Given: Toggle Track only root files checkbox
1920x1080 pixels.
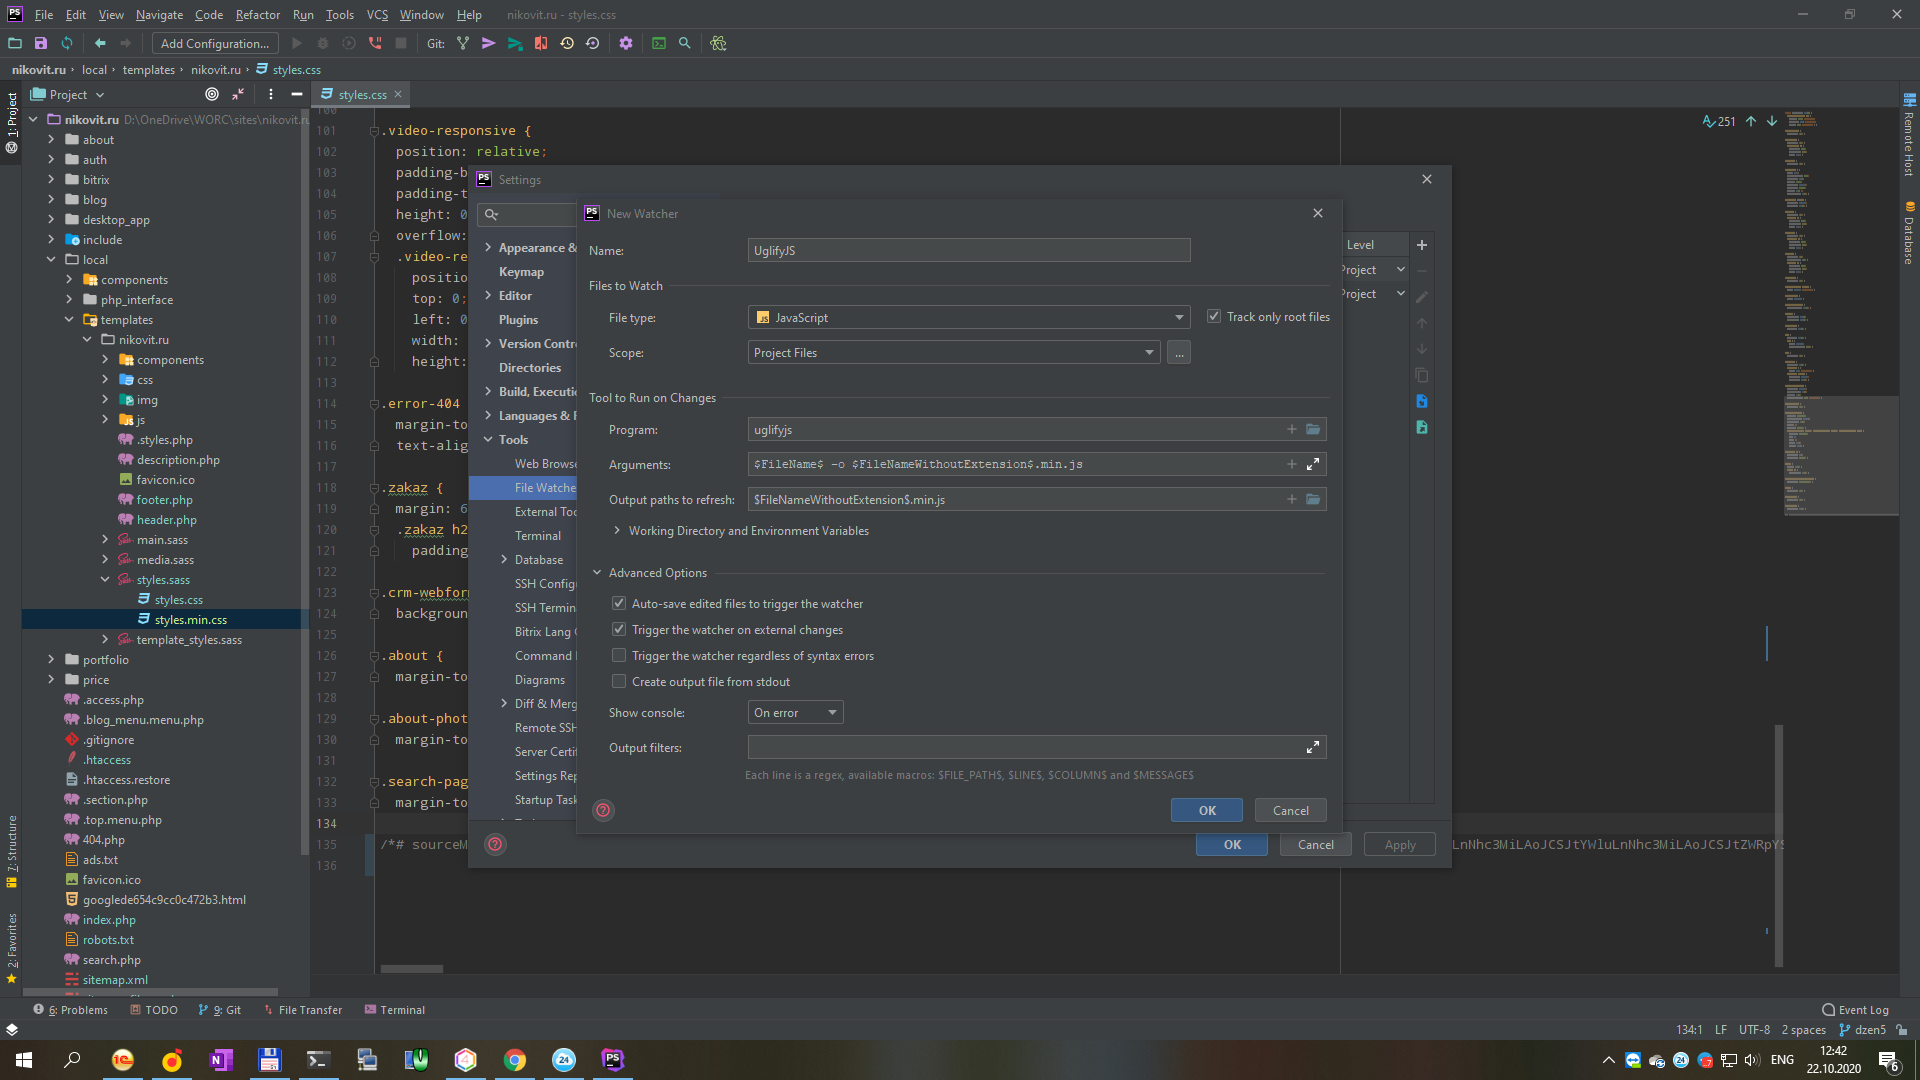Looking at the screenshot, I should pyautogui.click(x=1214, y=316).
